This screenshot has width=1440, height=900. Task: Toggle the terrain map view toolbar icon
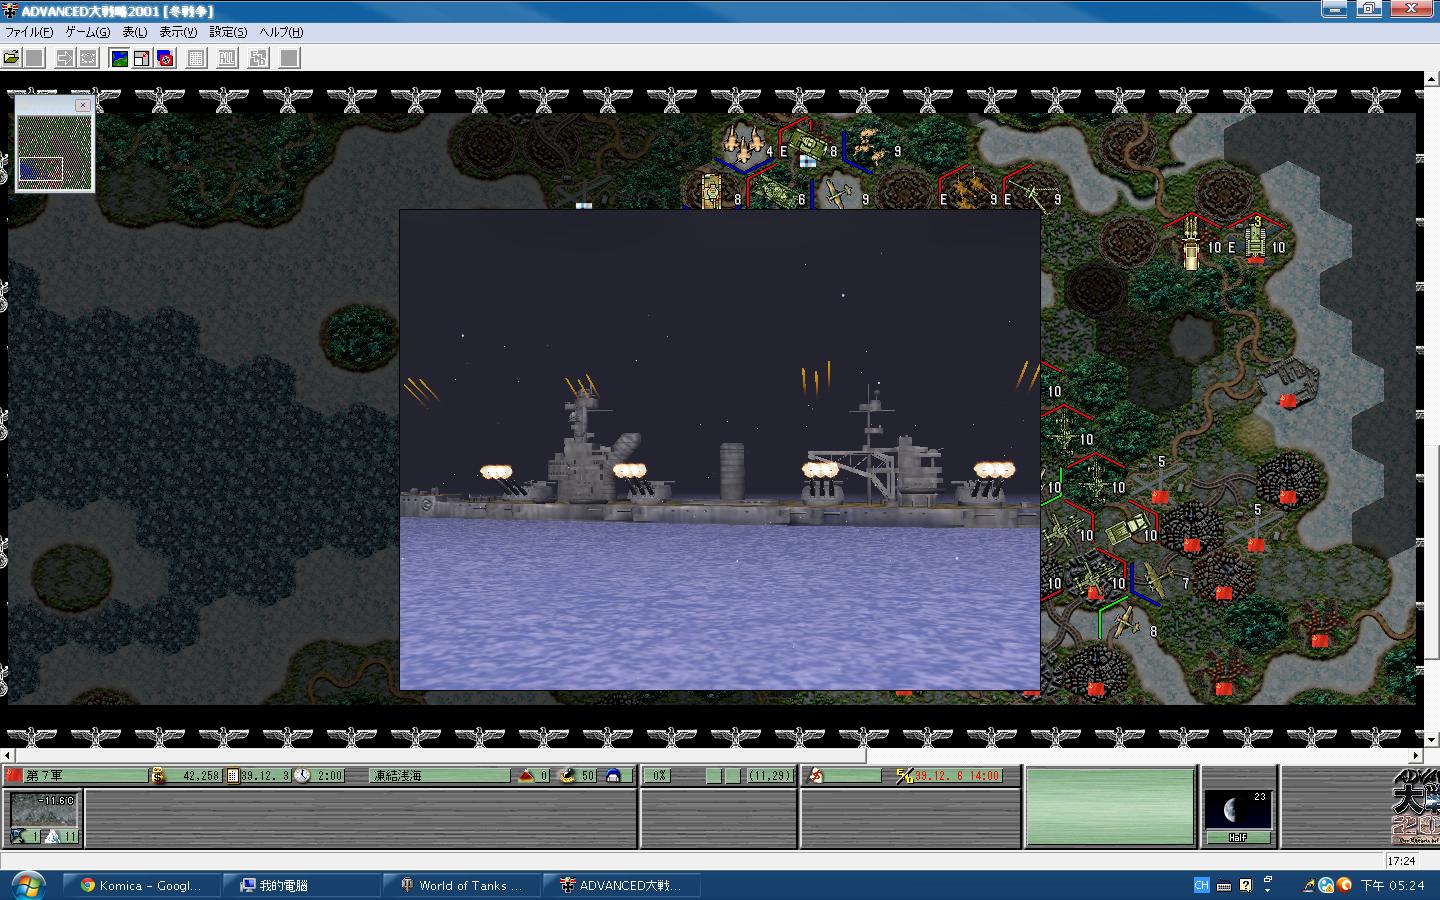[119, 58]
